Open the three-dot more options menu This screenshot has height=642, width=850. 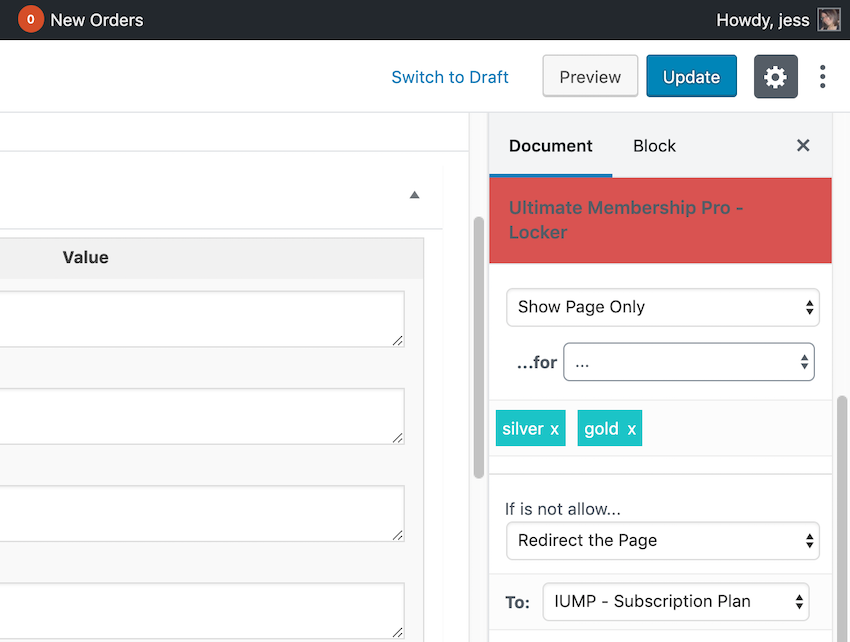pyautogui.click(x=822, y=76)
